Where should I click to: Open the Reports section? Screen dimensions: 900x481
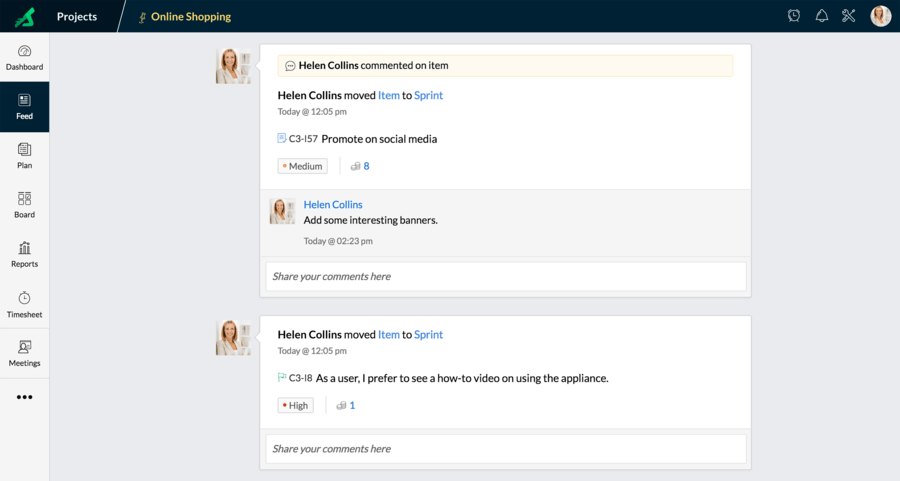(x=24, y=255)
